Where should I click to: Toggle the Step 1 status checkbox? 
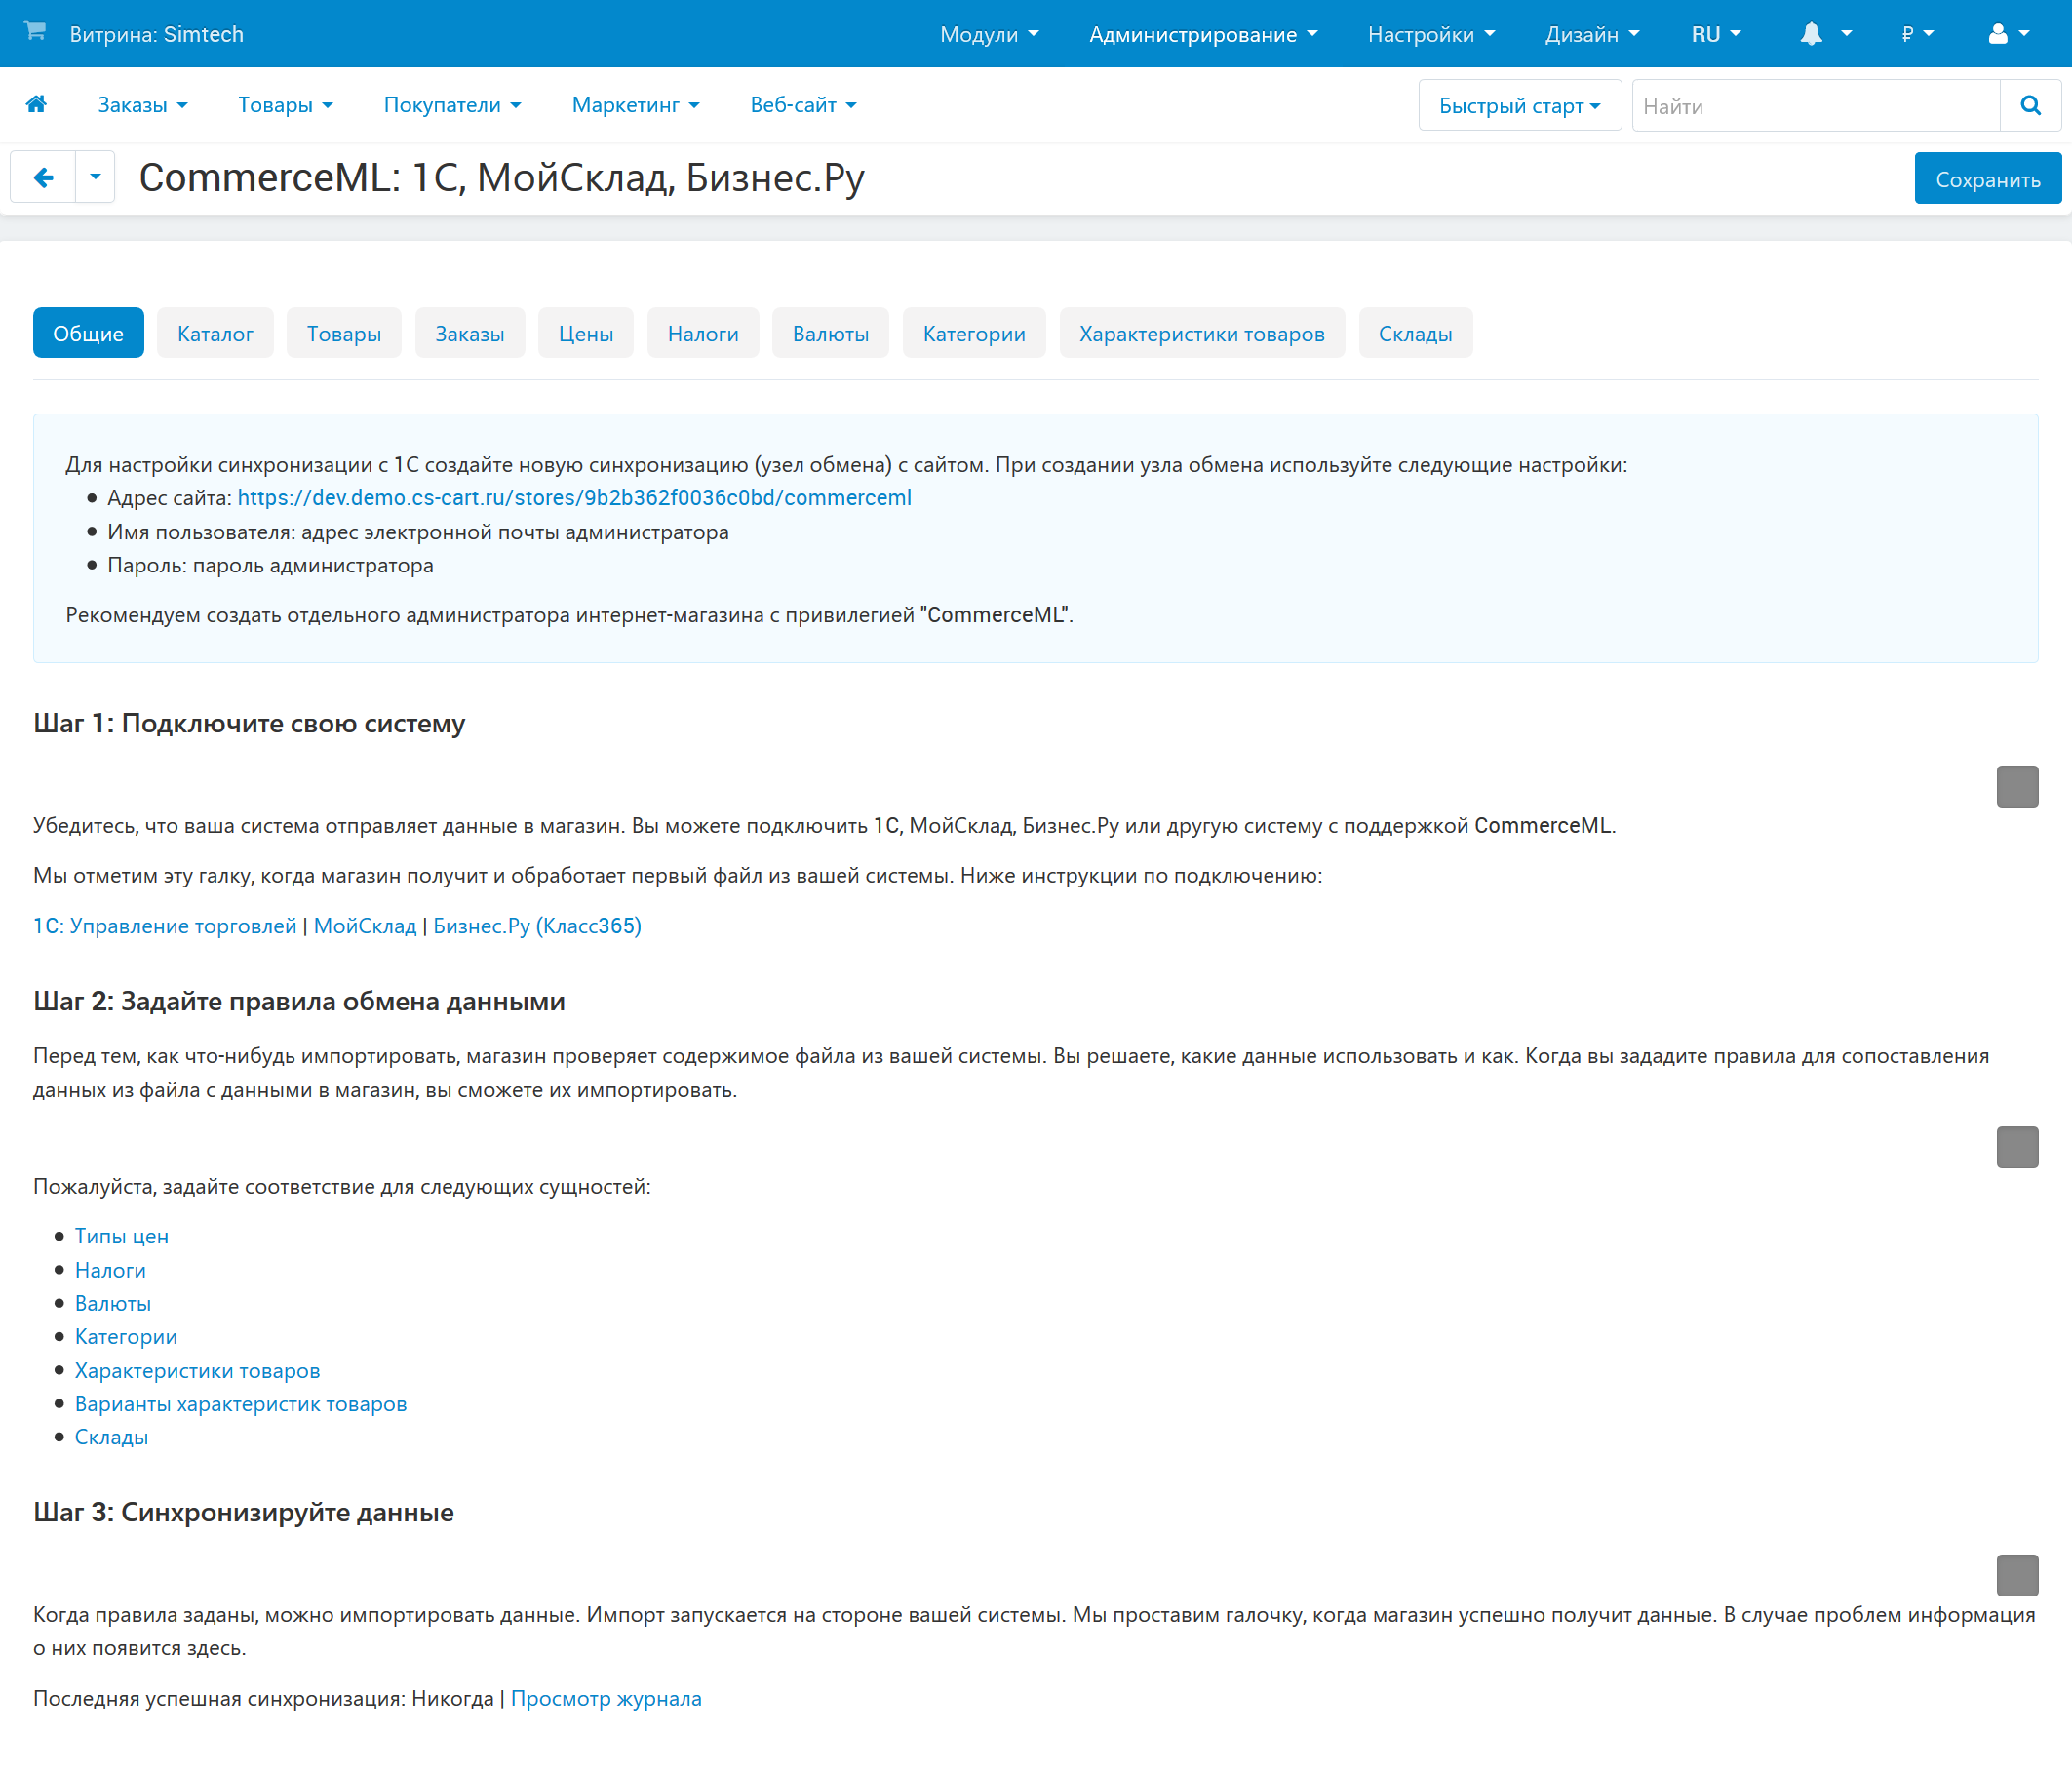tap(2017, 787)
